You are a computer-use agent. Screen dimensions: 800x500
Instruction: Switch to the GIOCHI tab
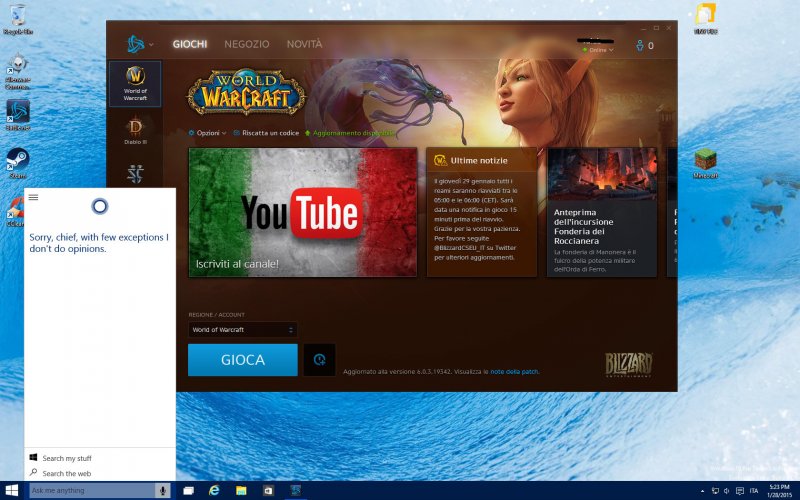coord(190,44)
